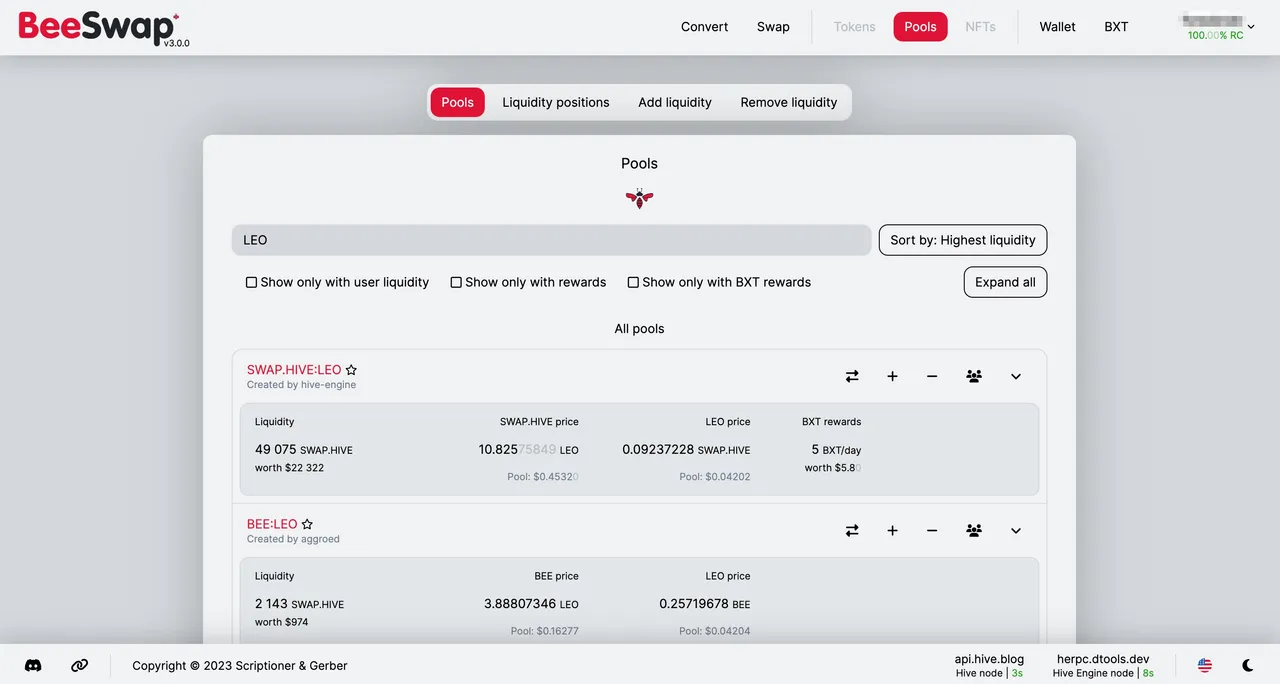This screenshot has height=684, width=1280.
Task: Click the v3.0.0 version label
Action: [177, 43]
